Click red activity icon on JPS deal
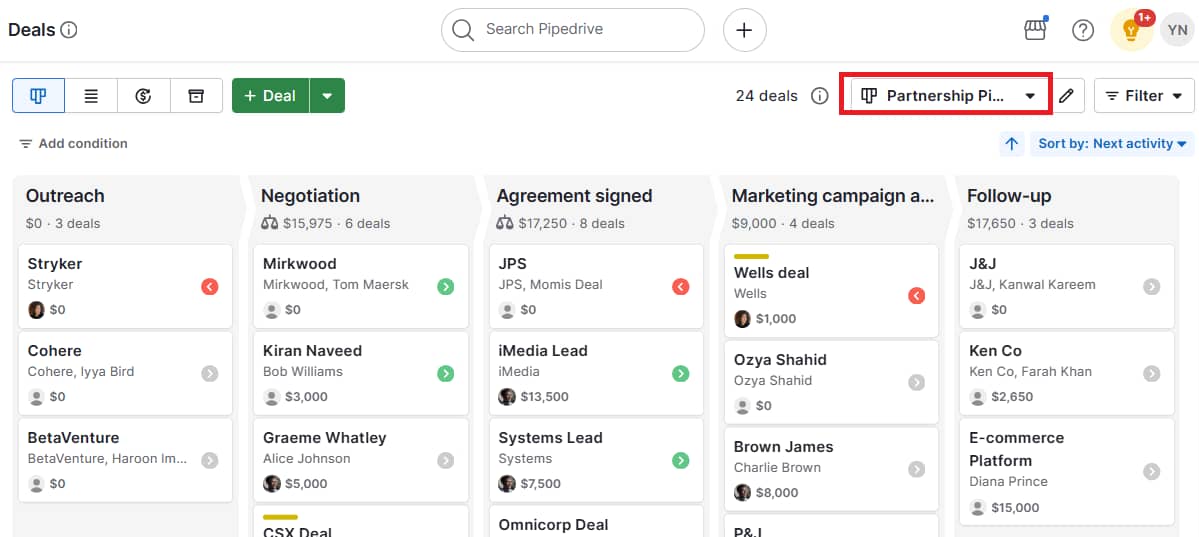The image size is (1199, 537). pos(681,287)
